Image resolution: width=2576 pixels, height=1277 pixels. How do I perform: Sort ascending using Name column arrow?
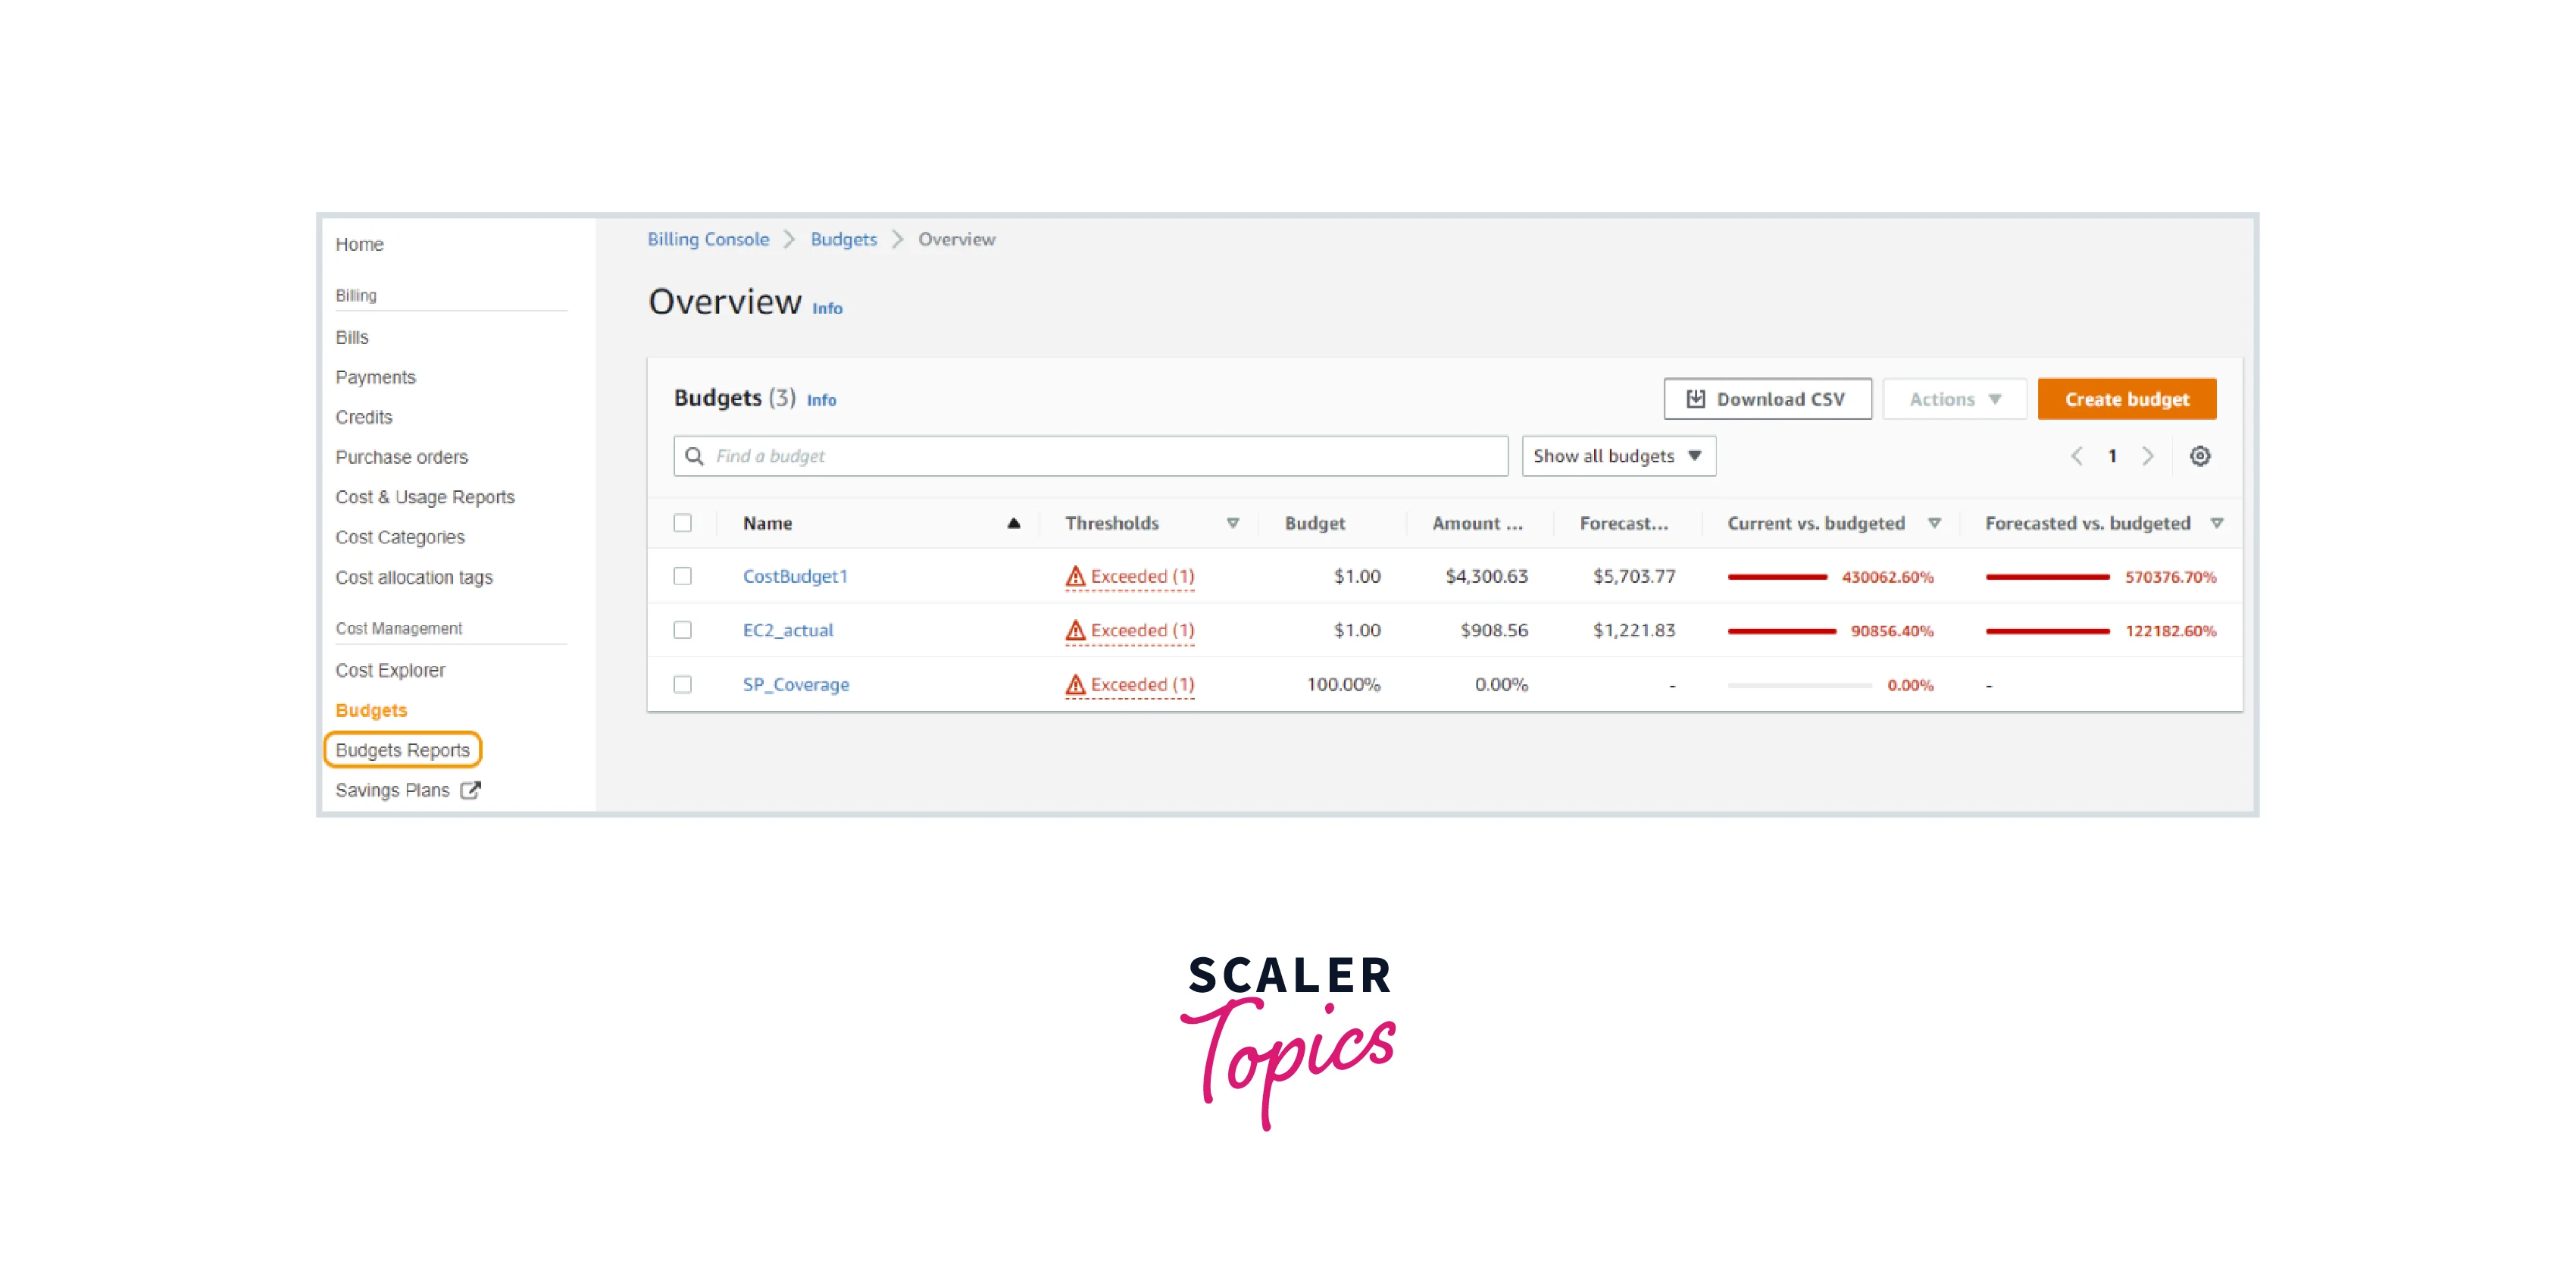(x=1013, y=523)
